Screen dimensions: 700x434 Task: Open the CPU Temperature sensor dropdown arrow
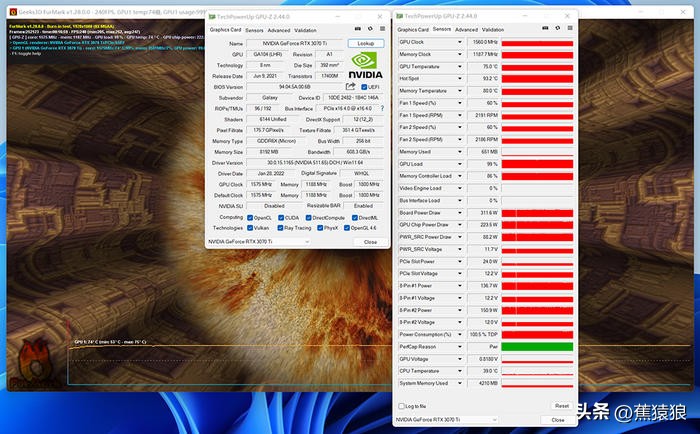pos(459,371)
